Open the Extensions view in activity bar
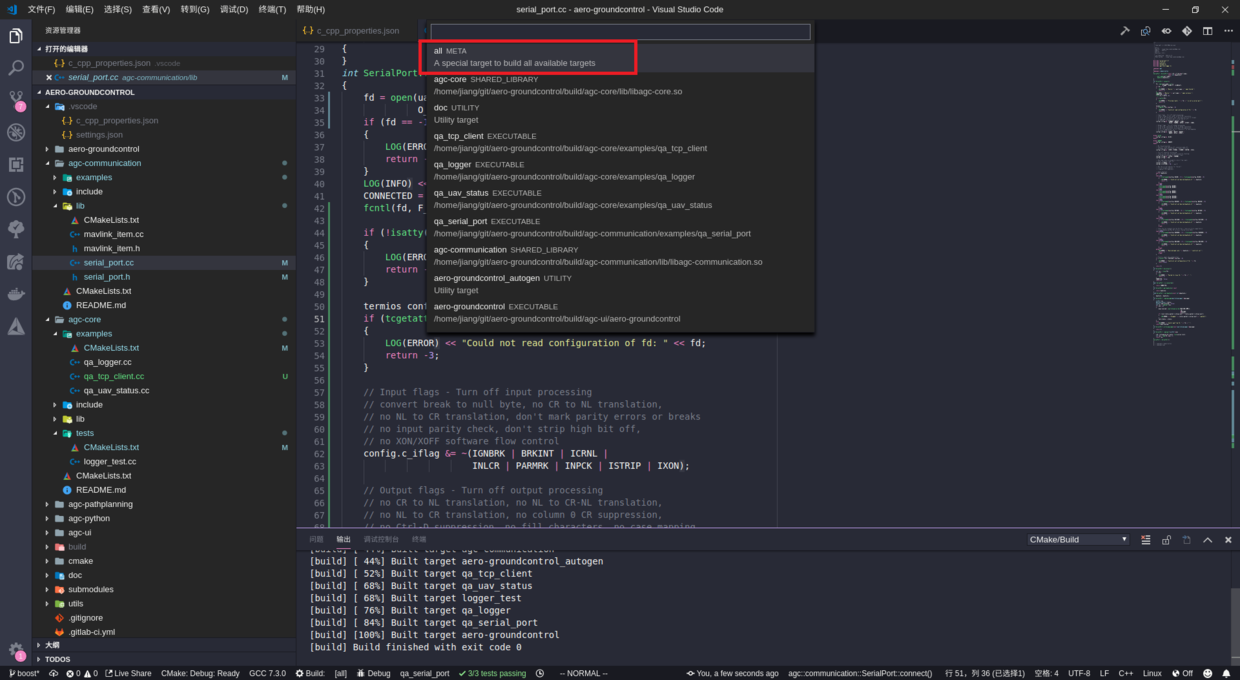 point(16,164)
